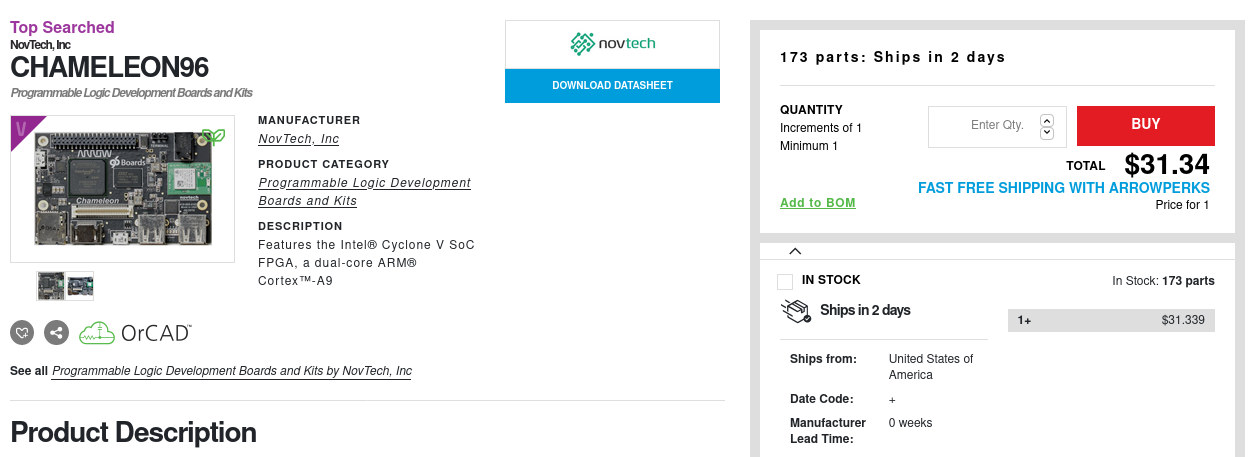Viewport: 1248px width, 457px height.
Task: Click the heart favorite icon
Action: coord(23,333)
